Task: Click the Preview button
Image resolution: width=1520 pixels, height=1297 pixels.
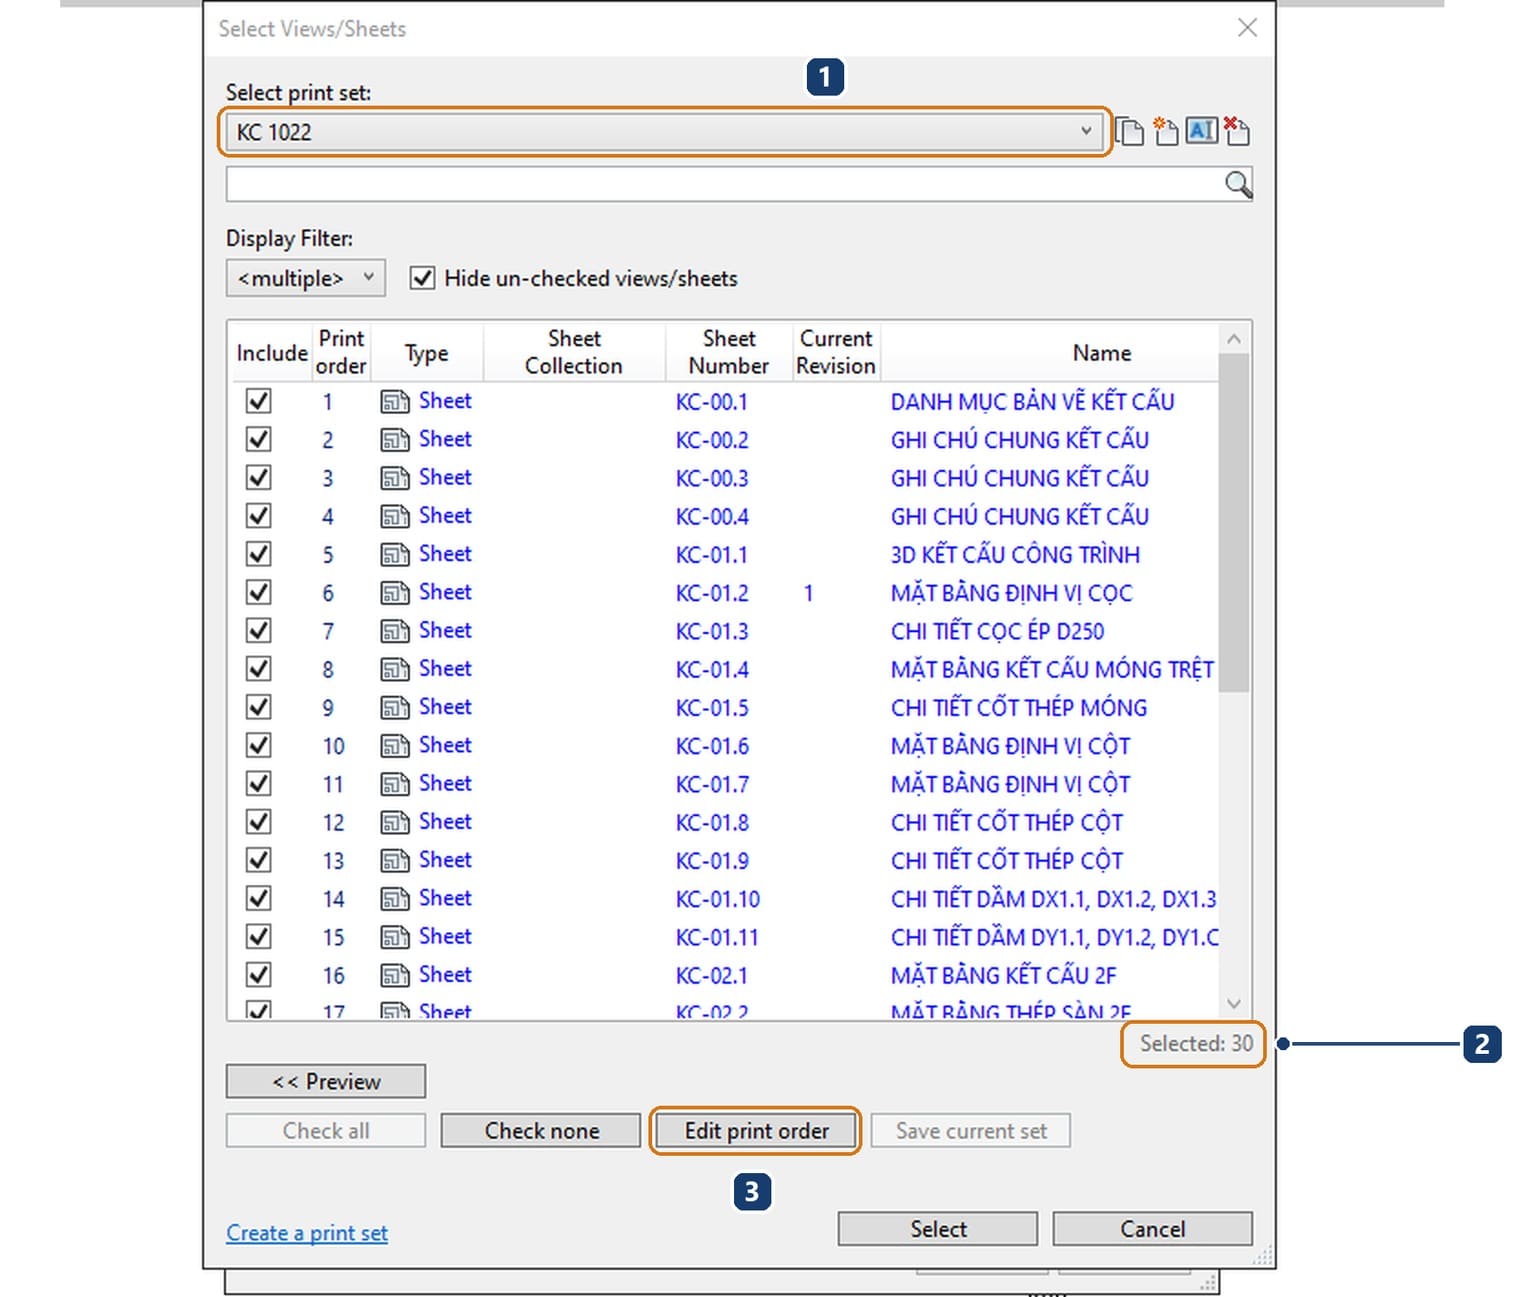Action: [326, 1081]
